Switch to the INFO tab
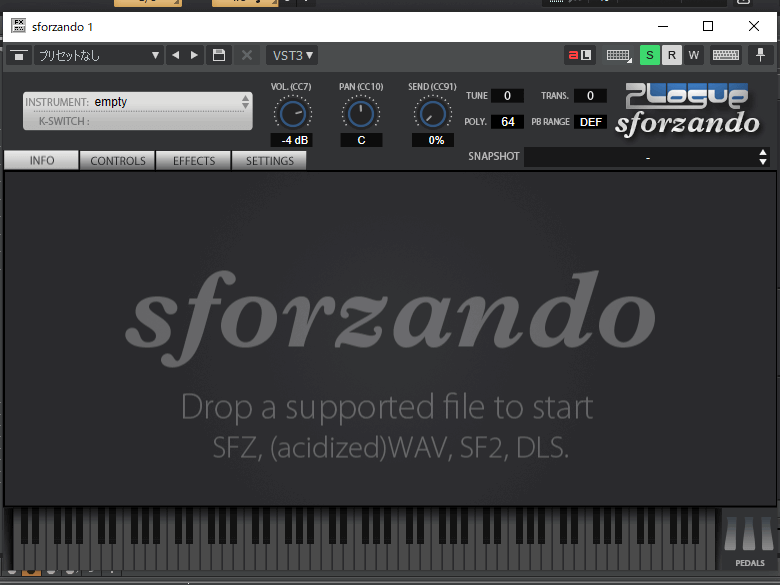 click(x=41, y=160)
